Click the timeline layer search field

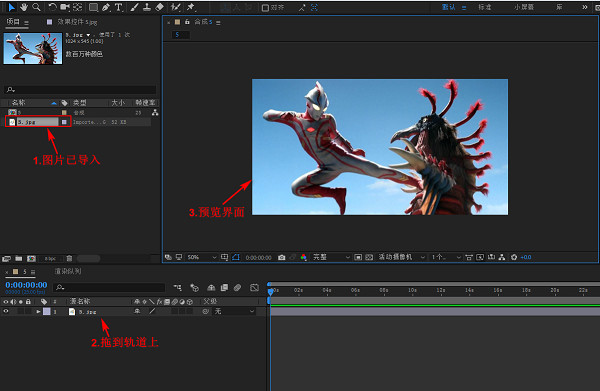tap(109, 287)
